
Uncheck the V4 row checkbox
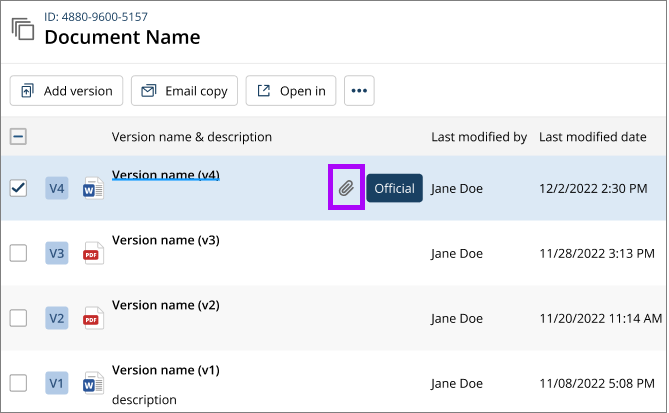19,188
